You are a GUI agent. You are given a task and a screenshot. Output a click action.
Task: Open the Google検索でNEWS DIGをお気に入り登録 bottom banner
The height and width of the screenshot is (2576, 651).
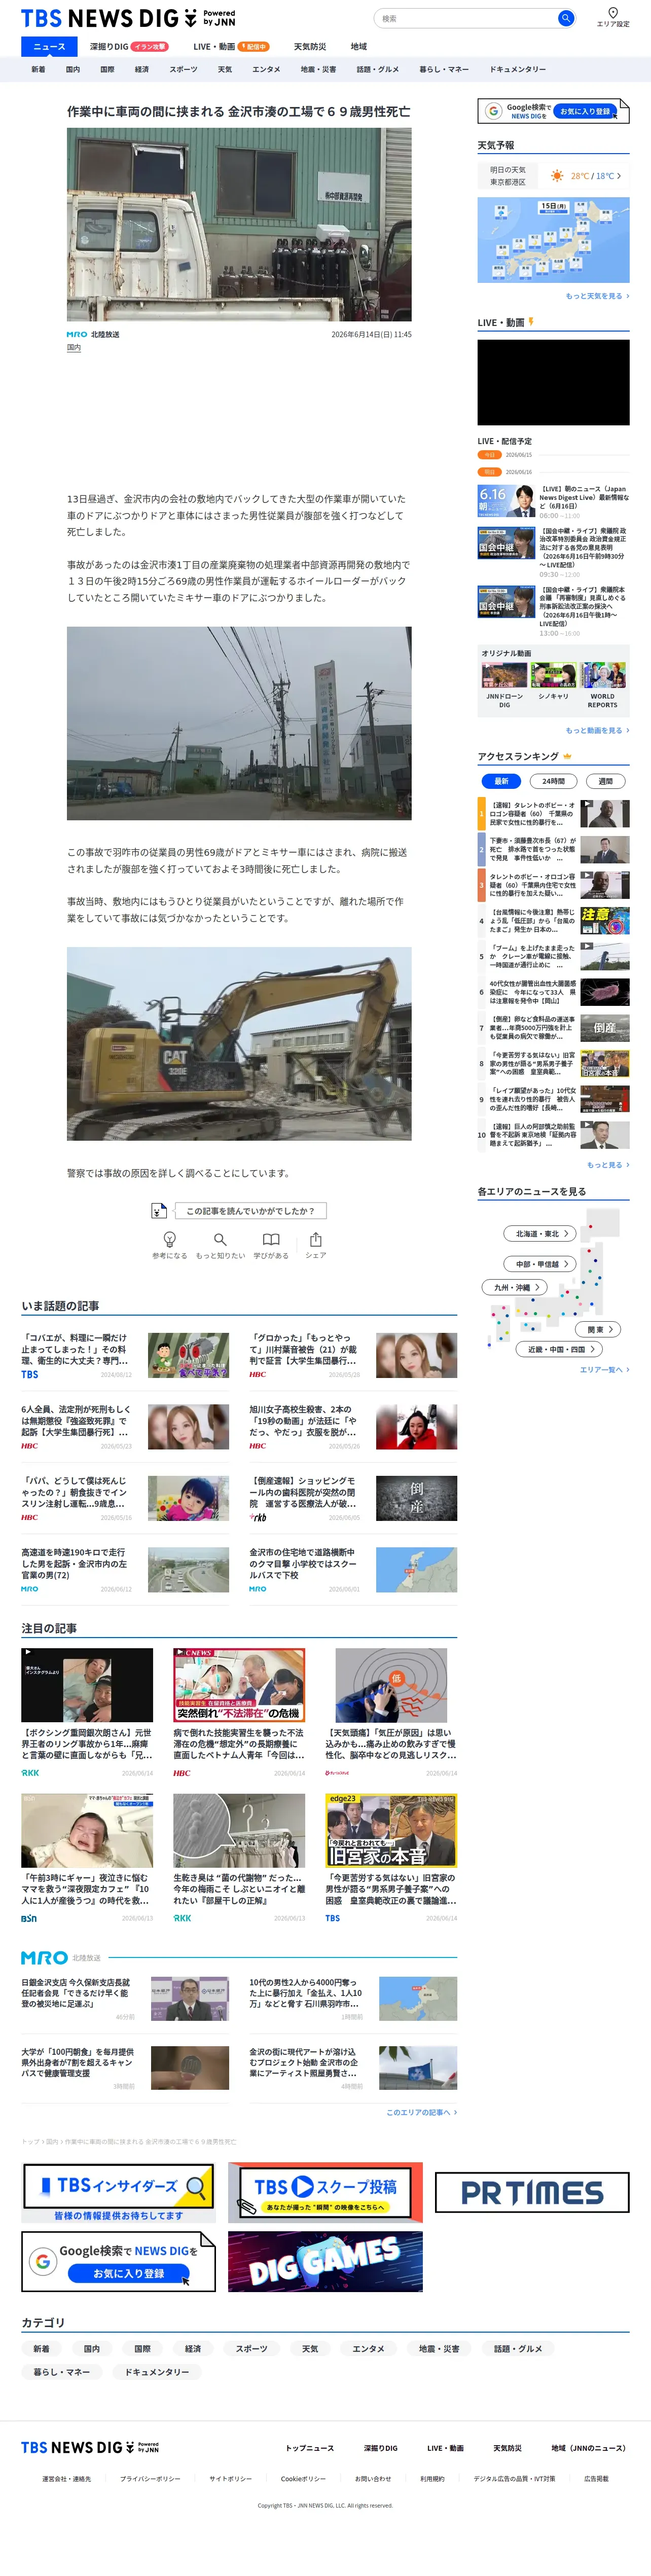click(118, 2261)
